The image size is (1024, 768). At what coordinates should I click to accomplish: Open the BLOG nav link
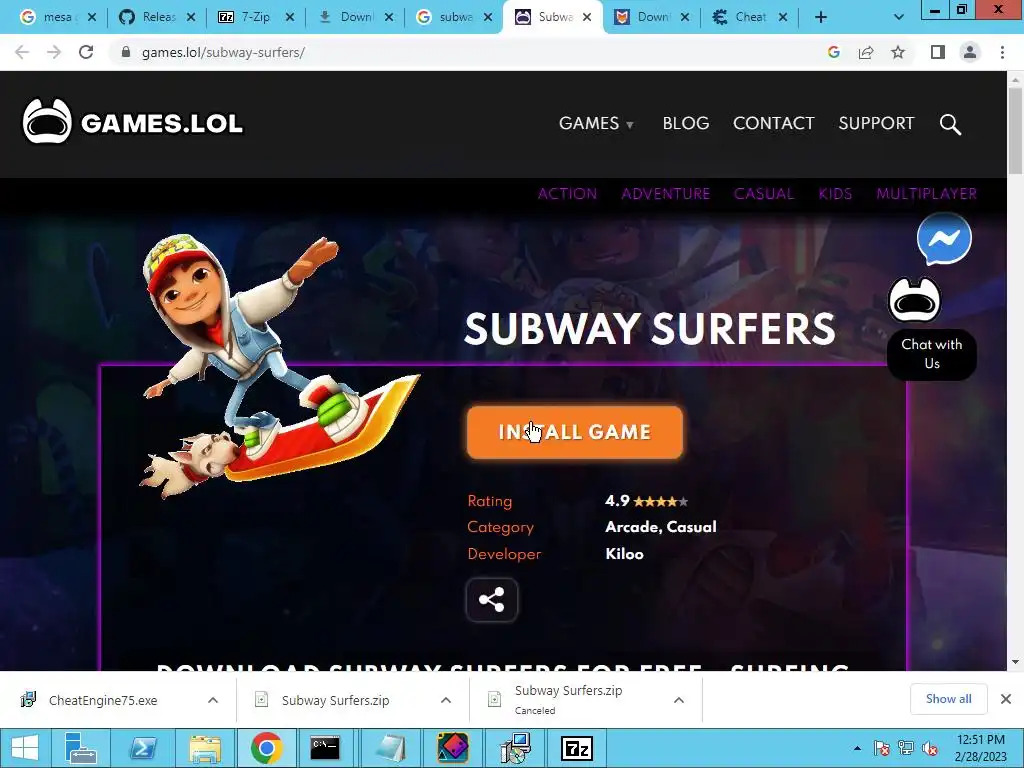(686, 123)
